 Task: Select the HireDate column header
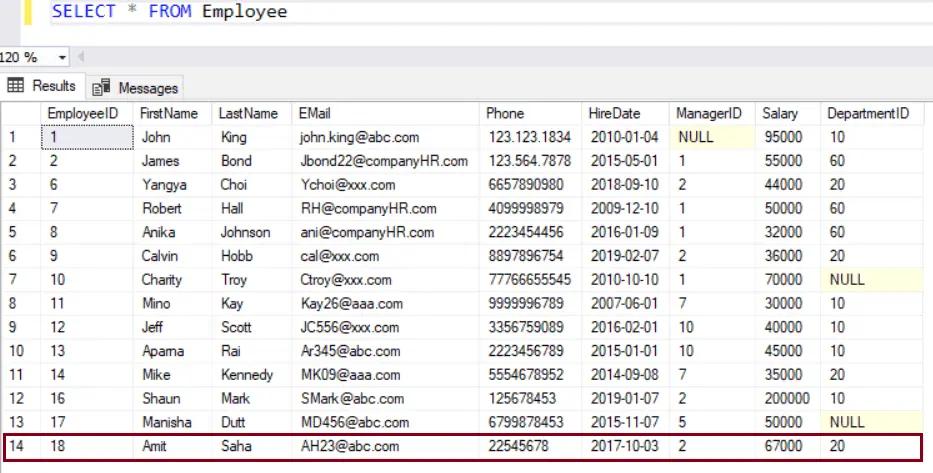click(614, 113)
